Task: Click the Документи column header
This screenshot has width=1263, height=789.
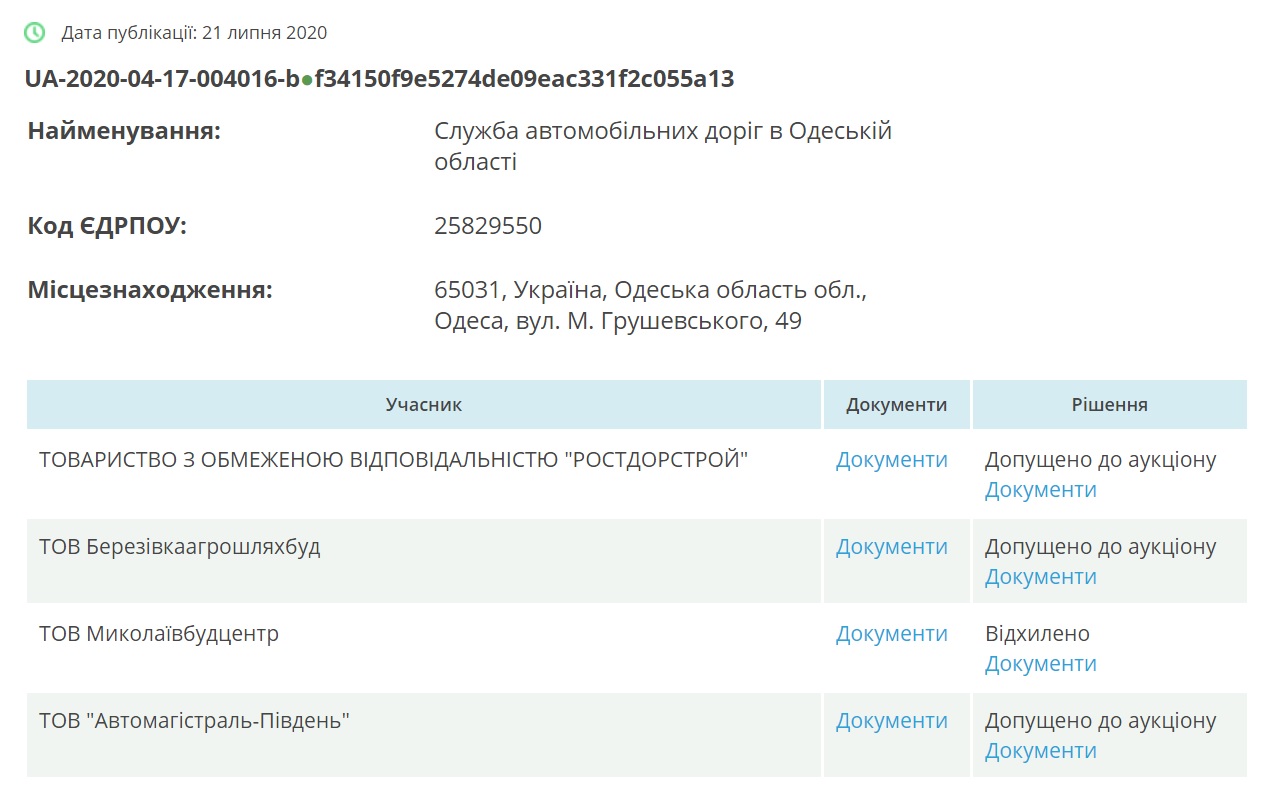Action: (x=897, y=405)
